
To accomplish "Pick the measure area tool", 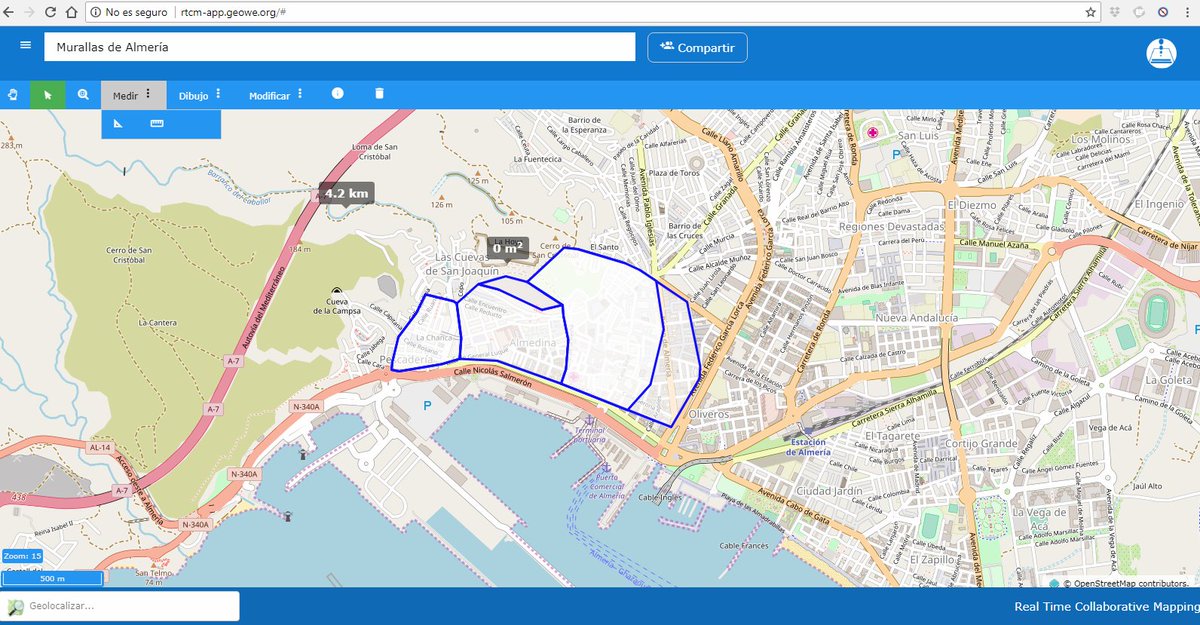I will tap(118, 124).
